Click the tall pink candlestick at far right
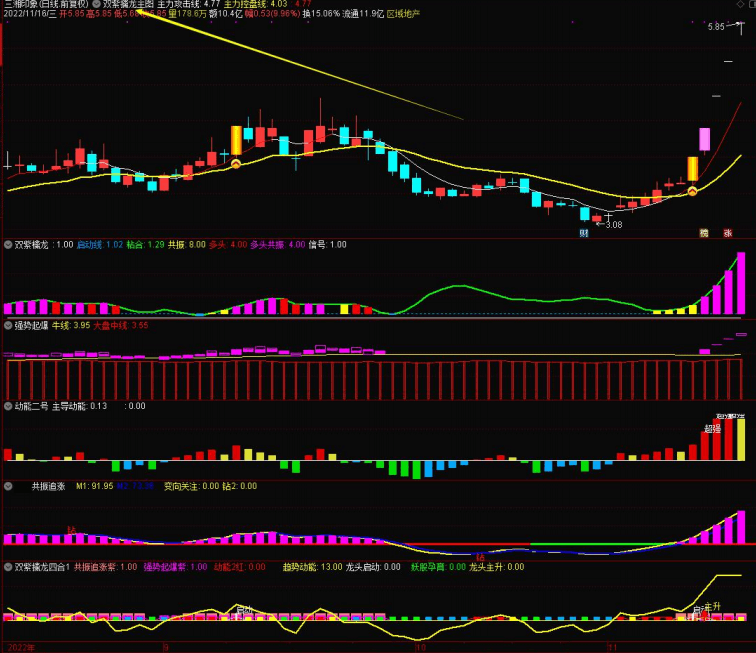The height and width of the screenshot is (653, 756). tap(704, 139)
